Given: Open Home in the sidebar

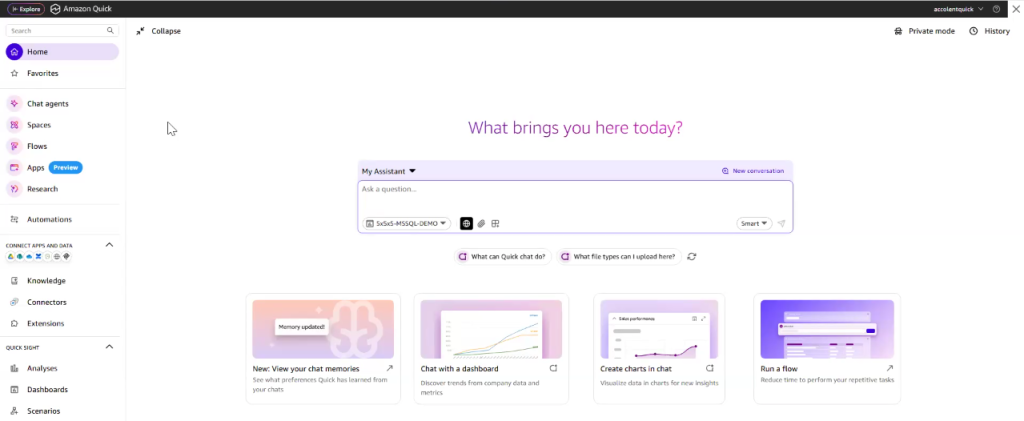Looking at the screenshot, I should [x=62, y=52].
